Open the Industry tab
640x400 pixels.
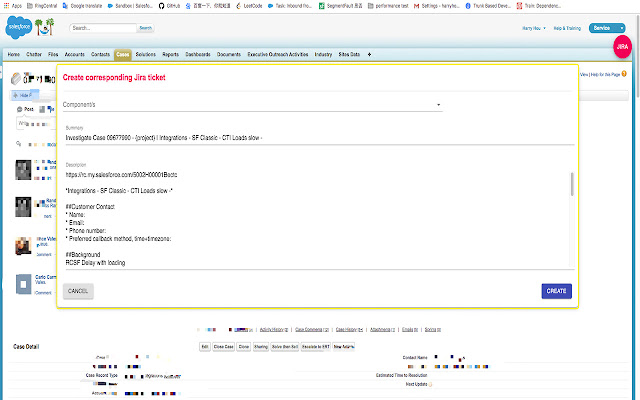click(323, 54)
